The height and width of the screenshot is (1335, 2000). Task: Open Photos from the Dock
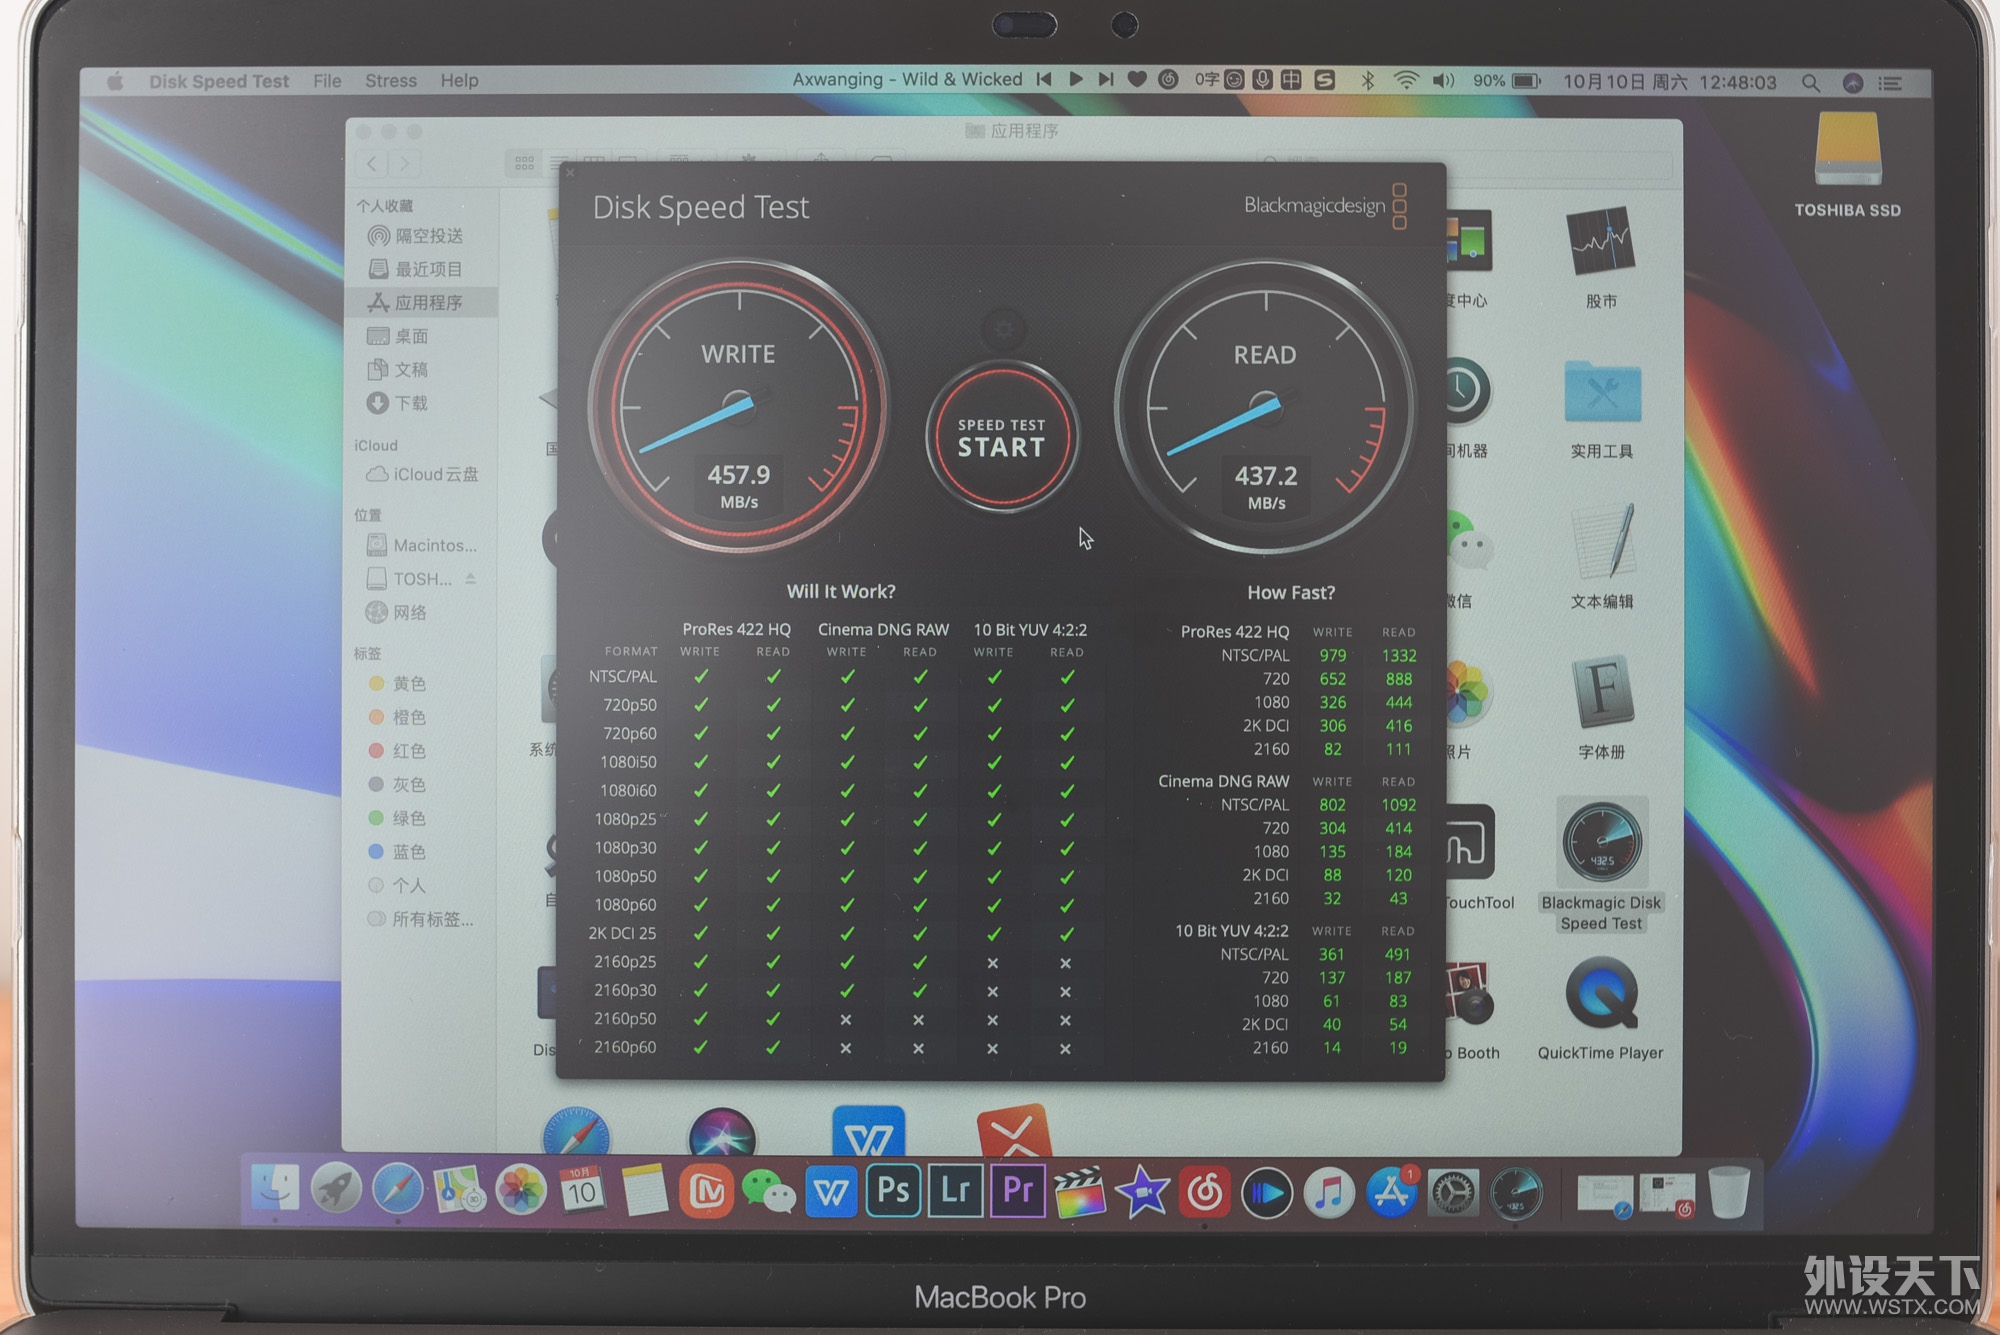(x=521, y=1190)
